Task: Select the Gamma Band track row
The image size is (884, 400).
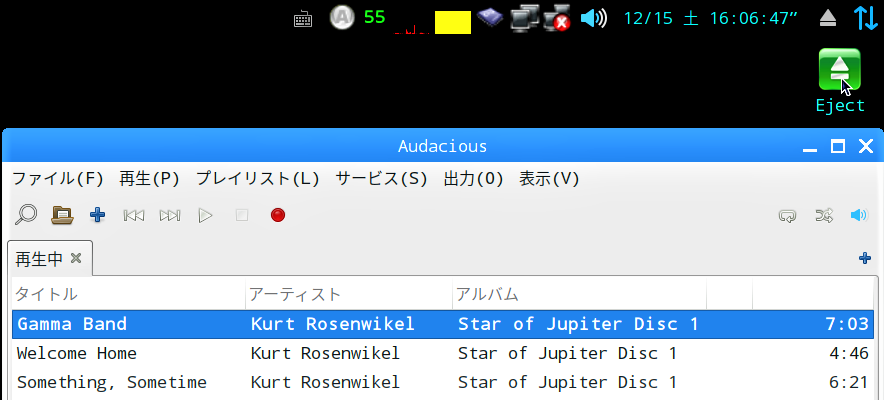Action: tap(443, 324)
